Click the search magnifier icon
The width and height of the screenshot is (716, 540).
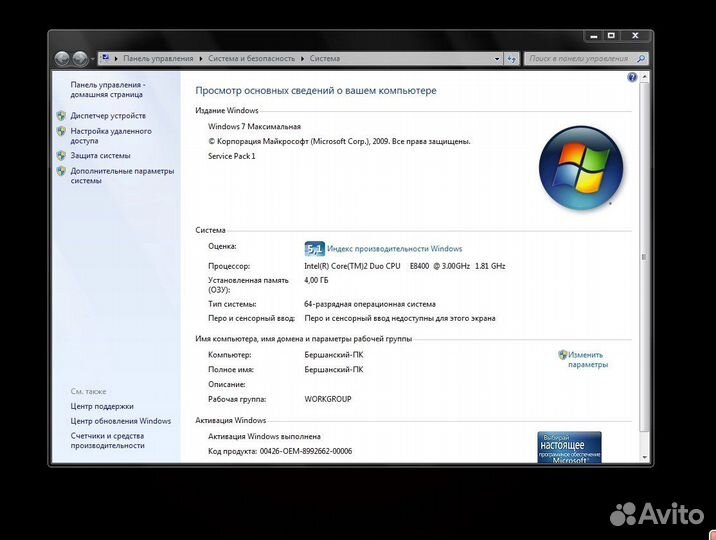tap(641, 59)
